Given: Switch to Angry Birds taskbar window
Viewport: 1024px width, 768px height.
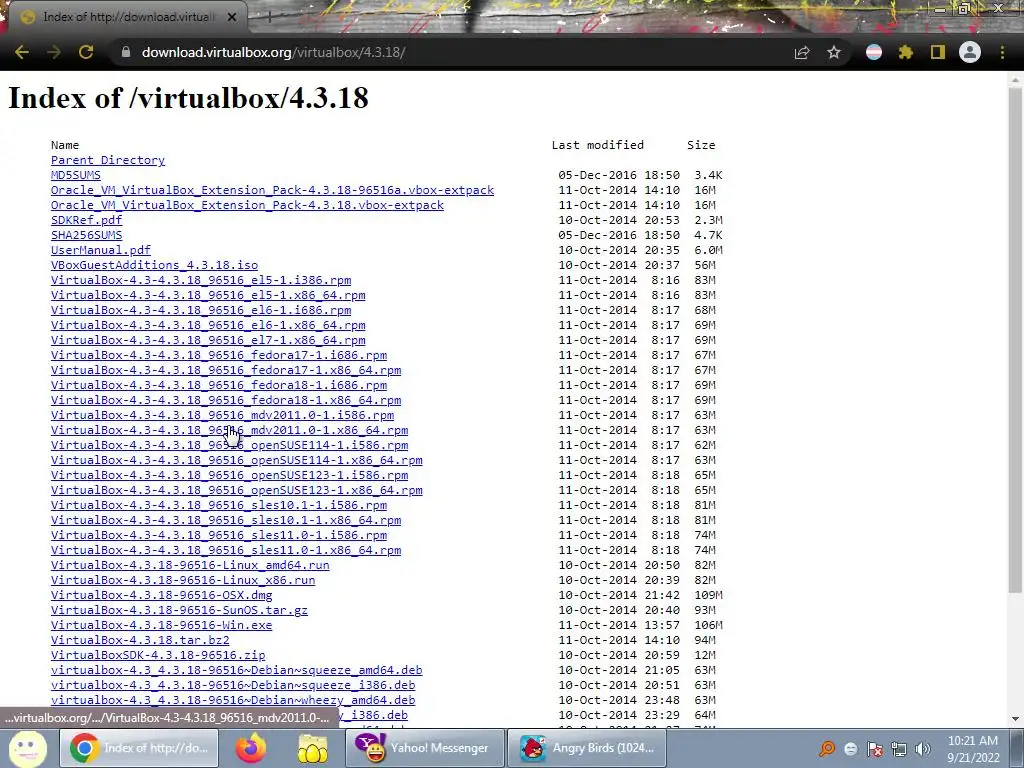Looking at the screenshot, I should point(586,748).
